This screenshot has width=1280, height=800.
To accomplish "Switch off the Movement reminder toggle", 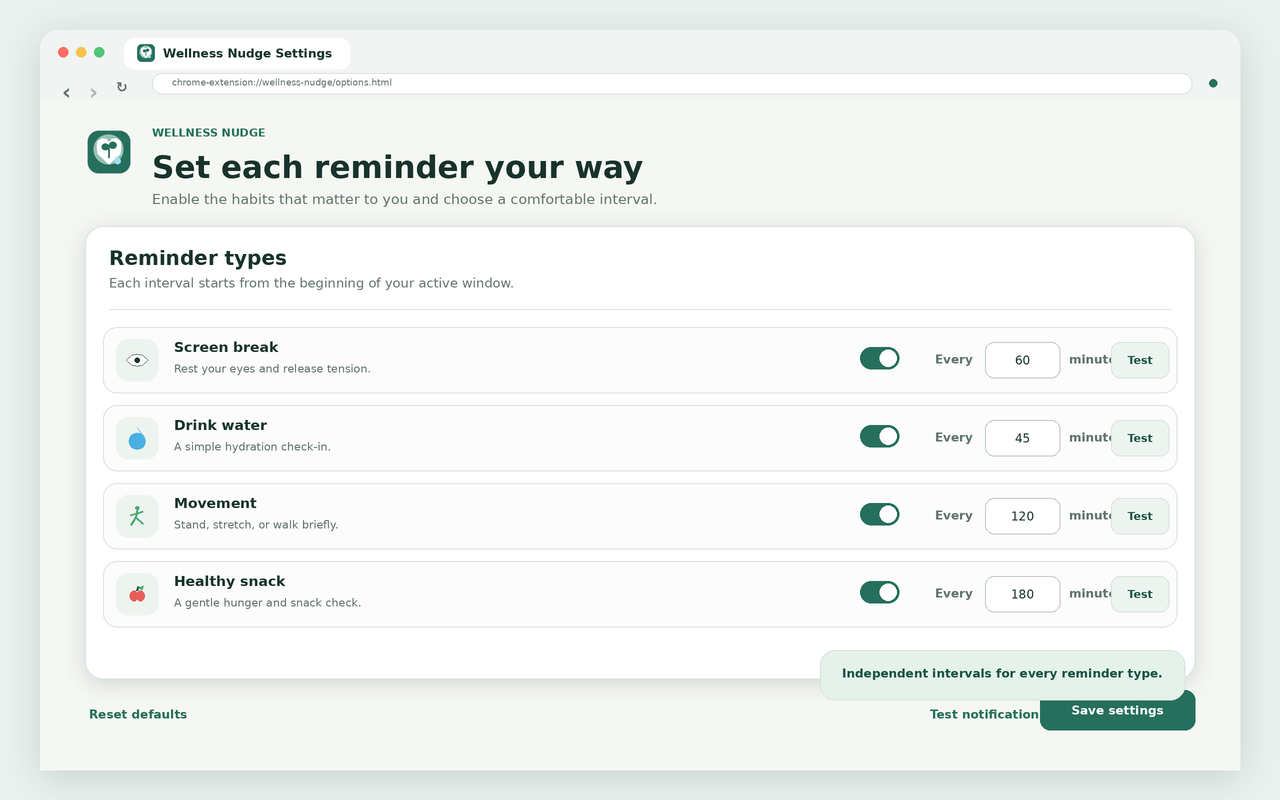I will click(x=880, y=514).
